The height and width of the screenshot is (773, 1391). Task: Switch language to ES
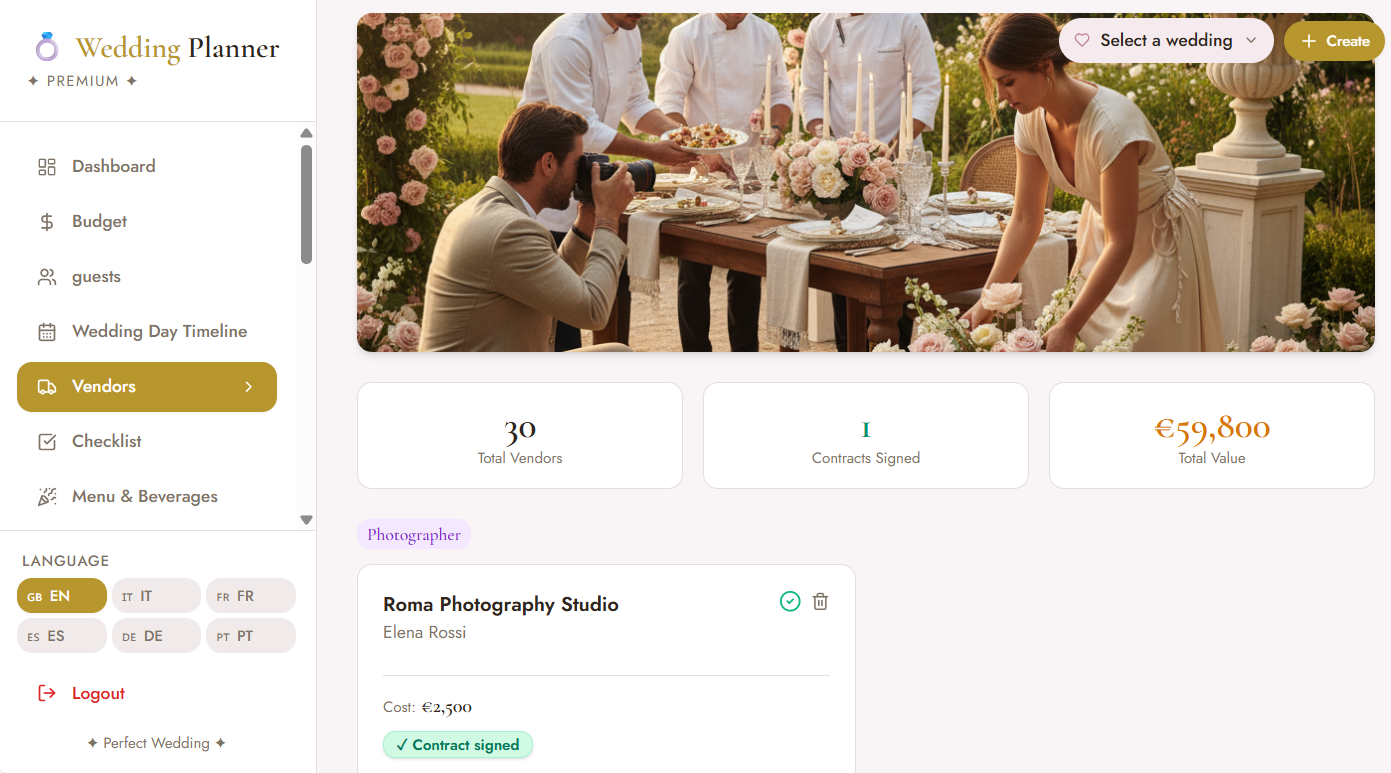[x=62, y=636]
